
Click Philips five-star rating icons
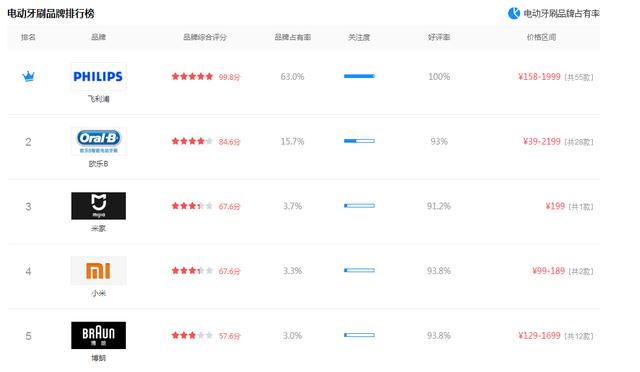coord(192,76)
